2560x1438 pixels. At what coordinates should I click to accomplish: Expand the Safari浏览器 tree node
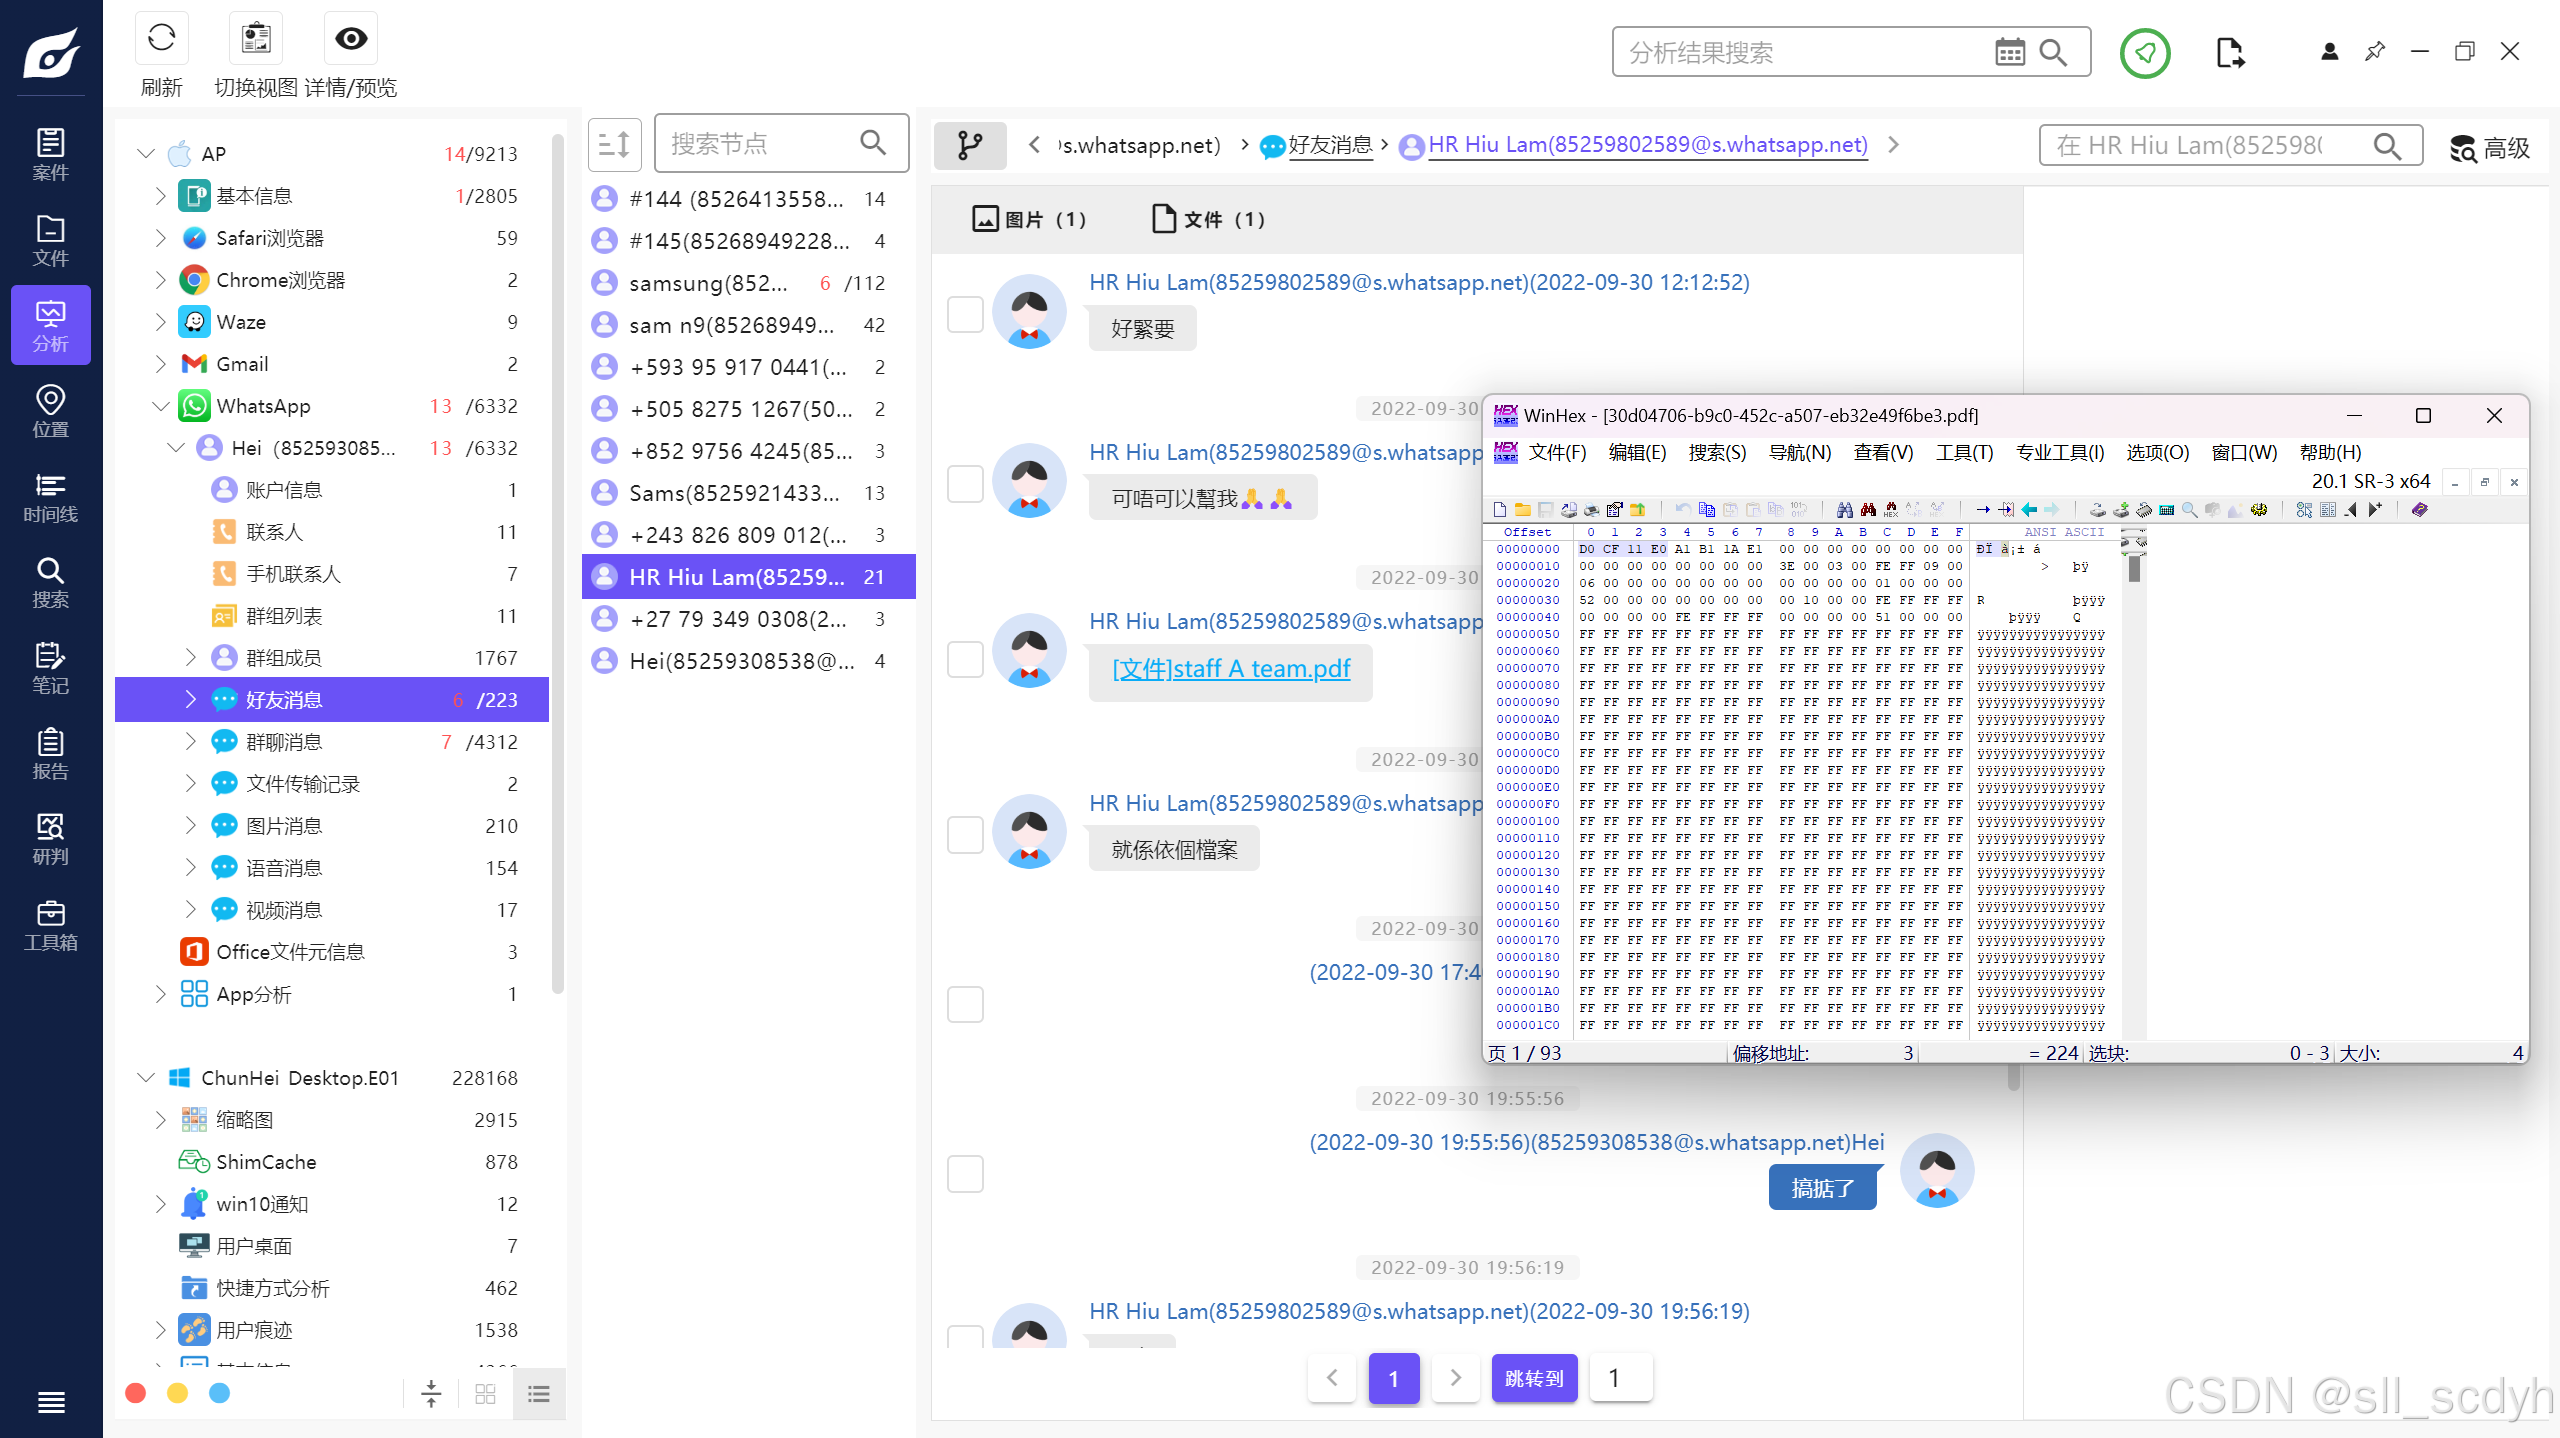coord(160,238)
